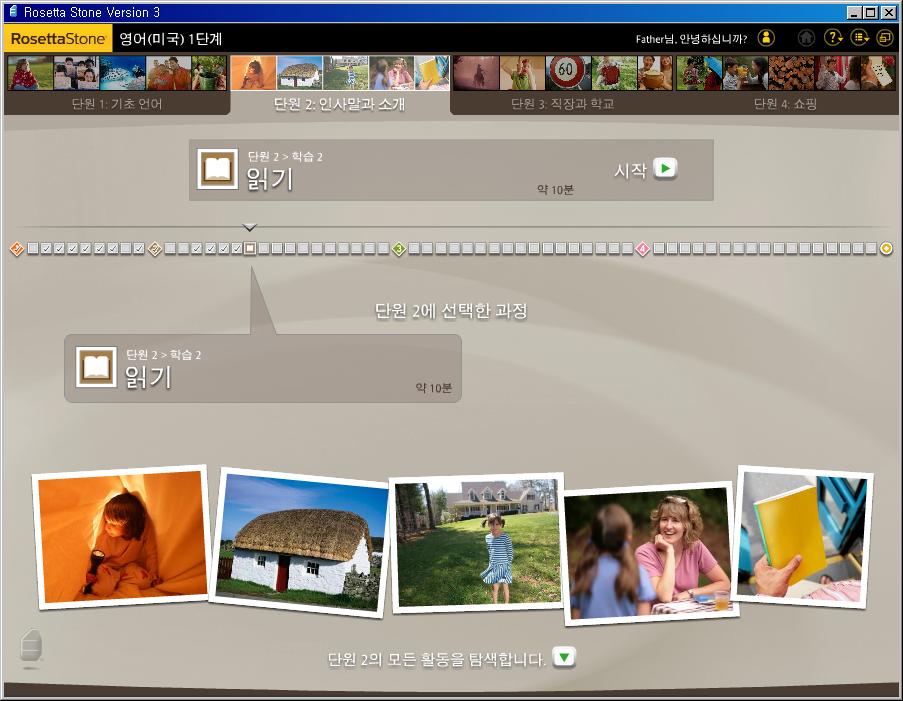Click the box just before pink unit 4 marker
The image size is (903, 701).
click(x=628, y=248)
